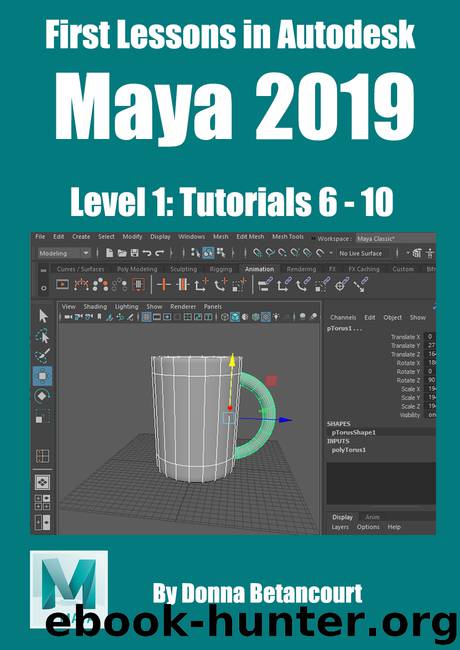
Task: Toggle wireframe on shaded in viewport
Action: [x=256, y=317]
